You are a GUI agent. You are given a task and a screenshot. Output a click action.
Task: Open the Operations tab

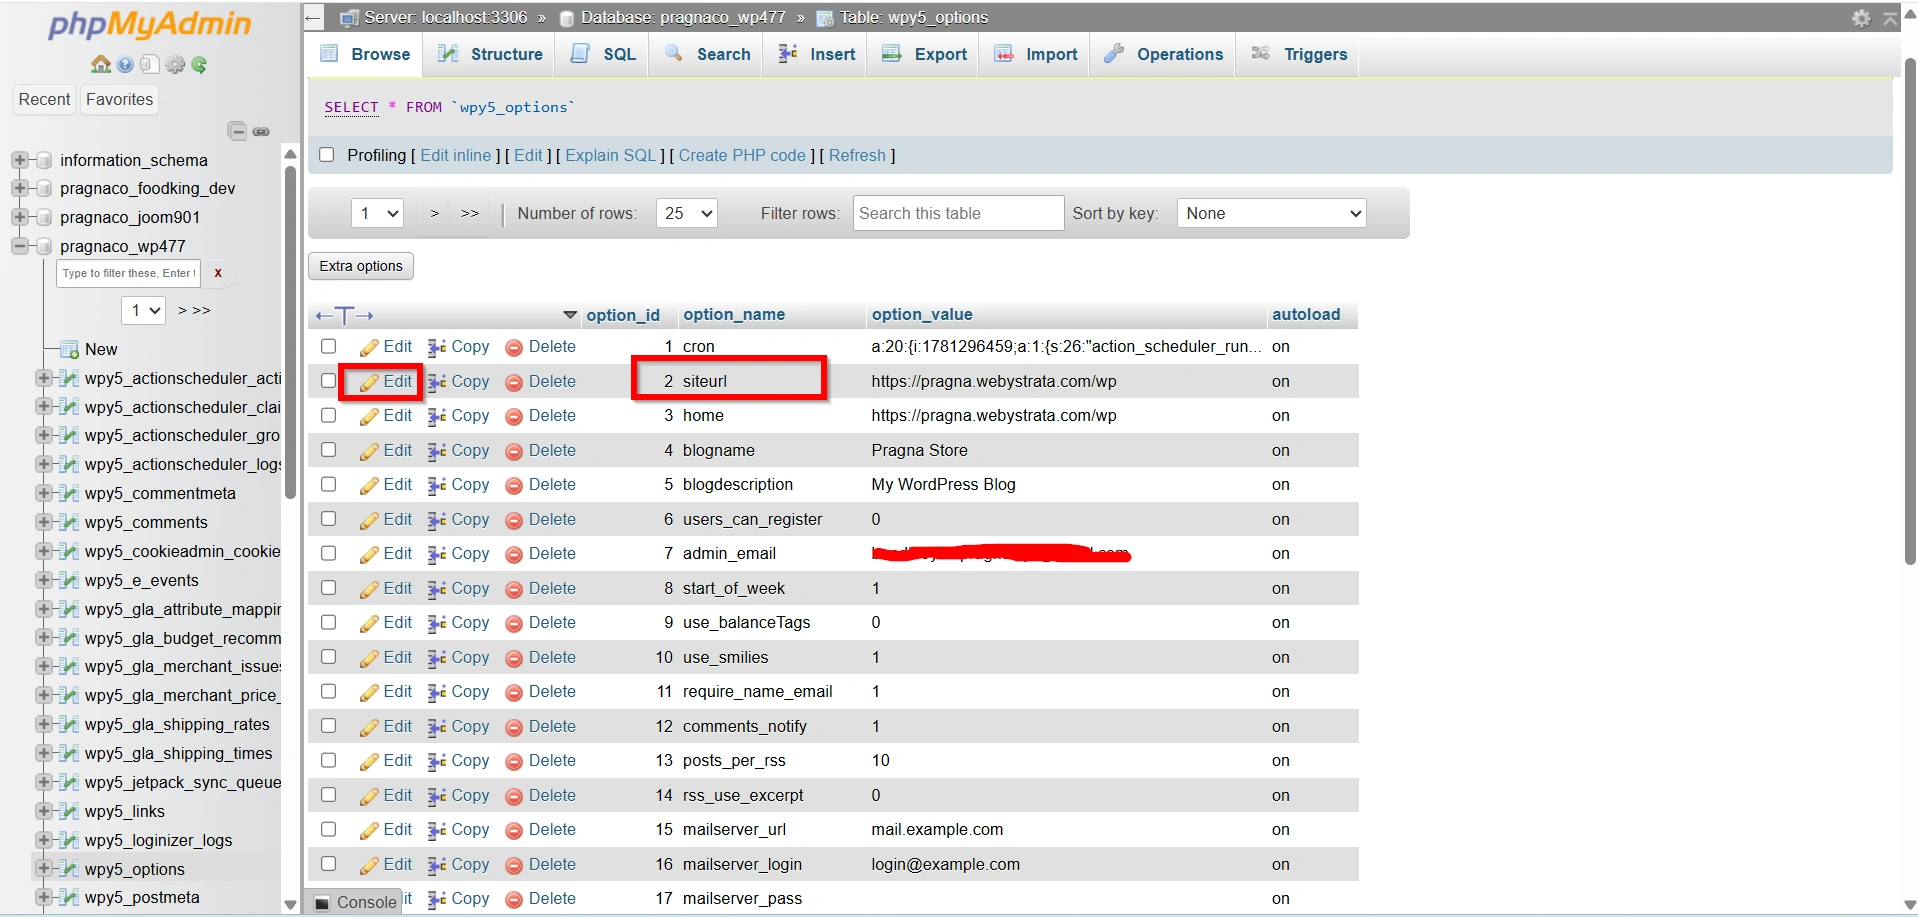click(1163, 54)
